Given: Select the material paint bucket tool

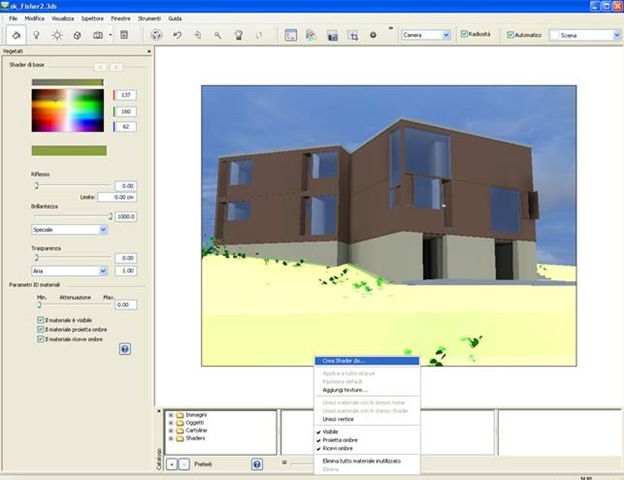Looking at the screenshot, I should pos(18,35).
